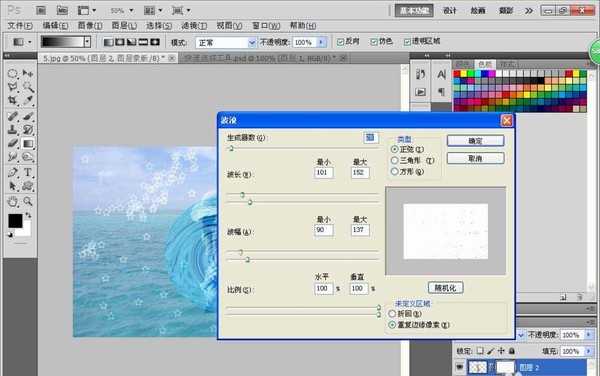
Task: Select Wrap Around (折回) option
Action: point(392,314)
